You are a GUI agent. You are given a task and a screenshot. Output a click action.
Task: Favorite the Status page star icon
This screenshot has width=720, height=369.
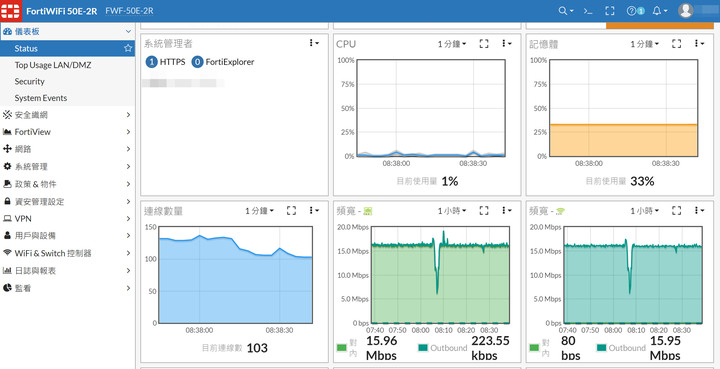pyautogui.click(x=128, y=48)
